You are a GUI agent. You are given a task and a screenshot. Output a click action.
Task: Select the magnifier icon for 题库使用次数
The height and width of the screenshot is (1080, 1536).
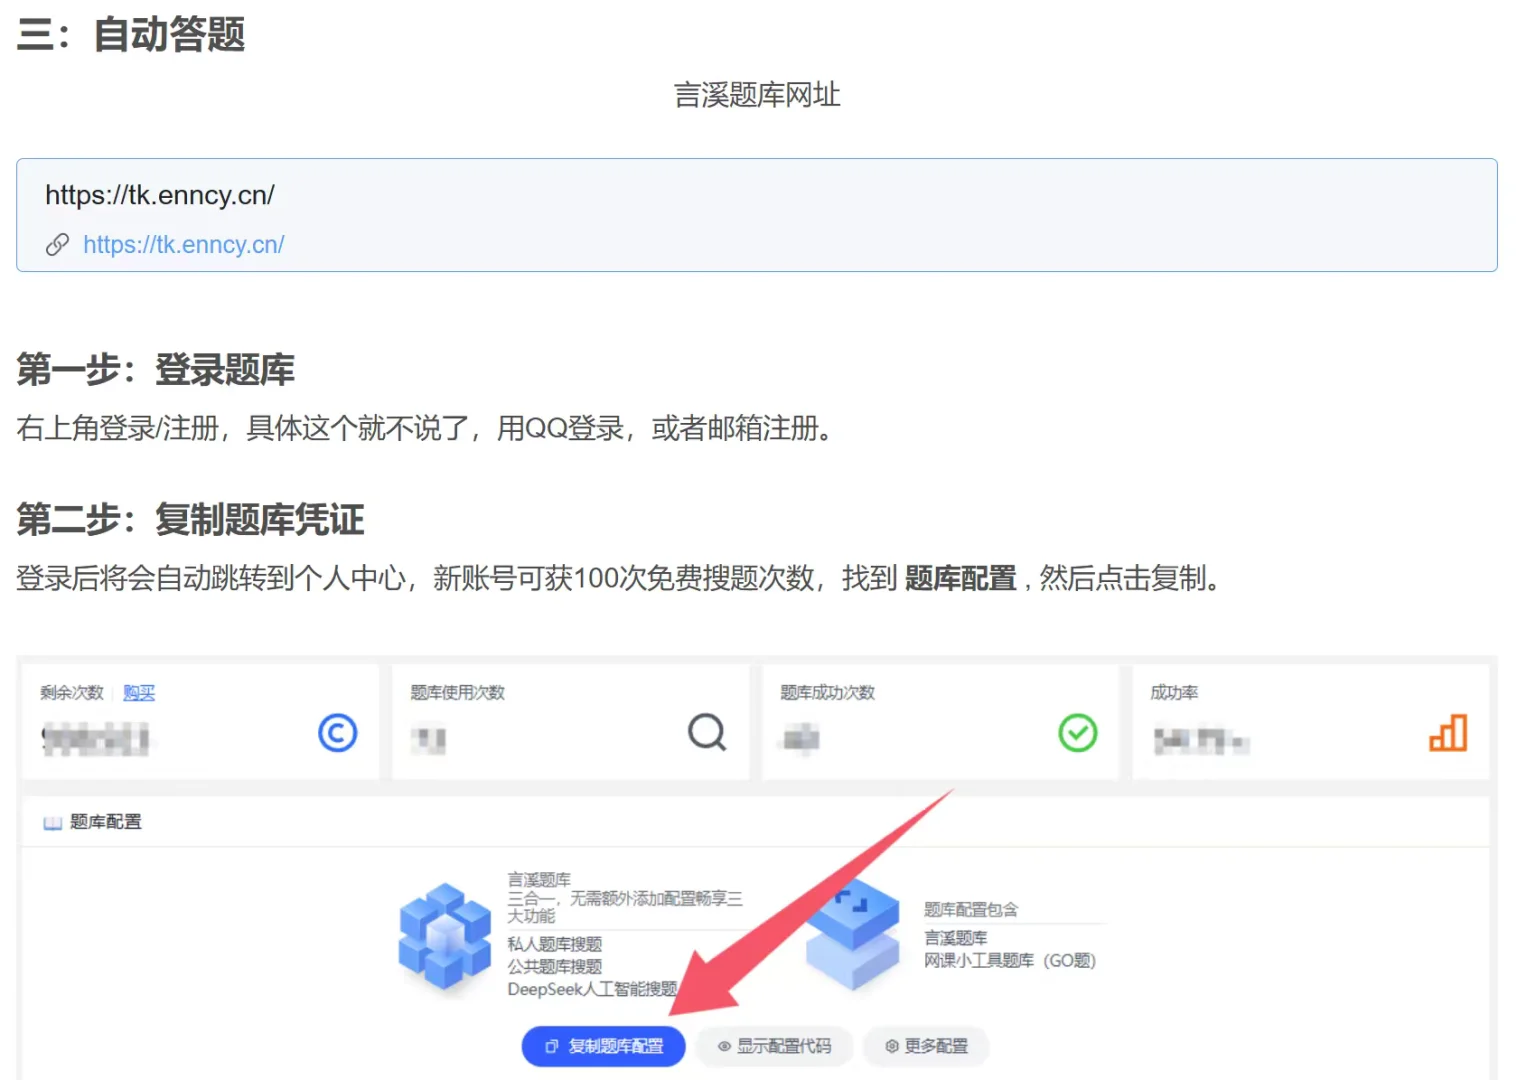[x=708, y=733]
